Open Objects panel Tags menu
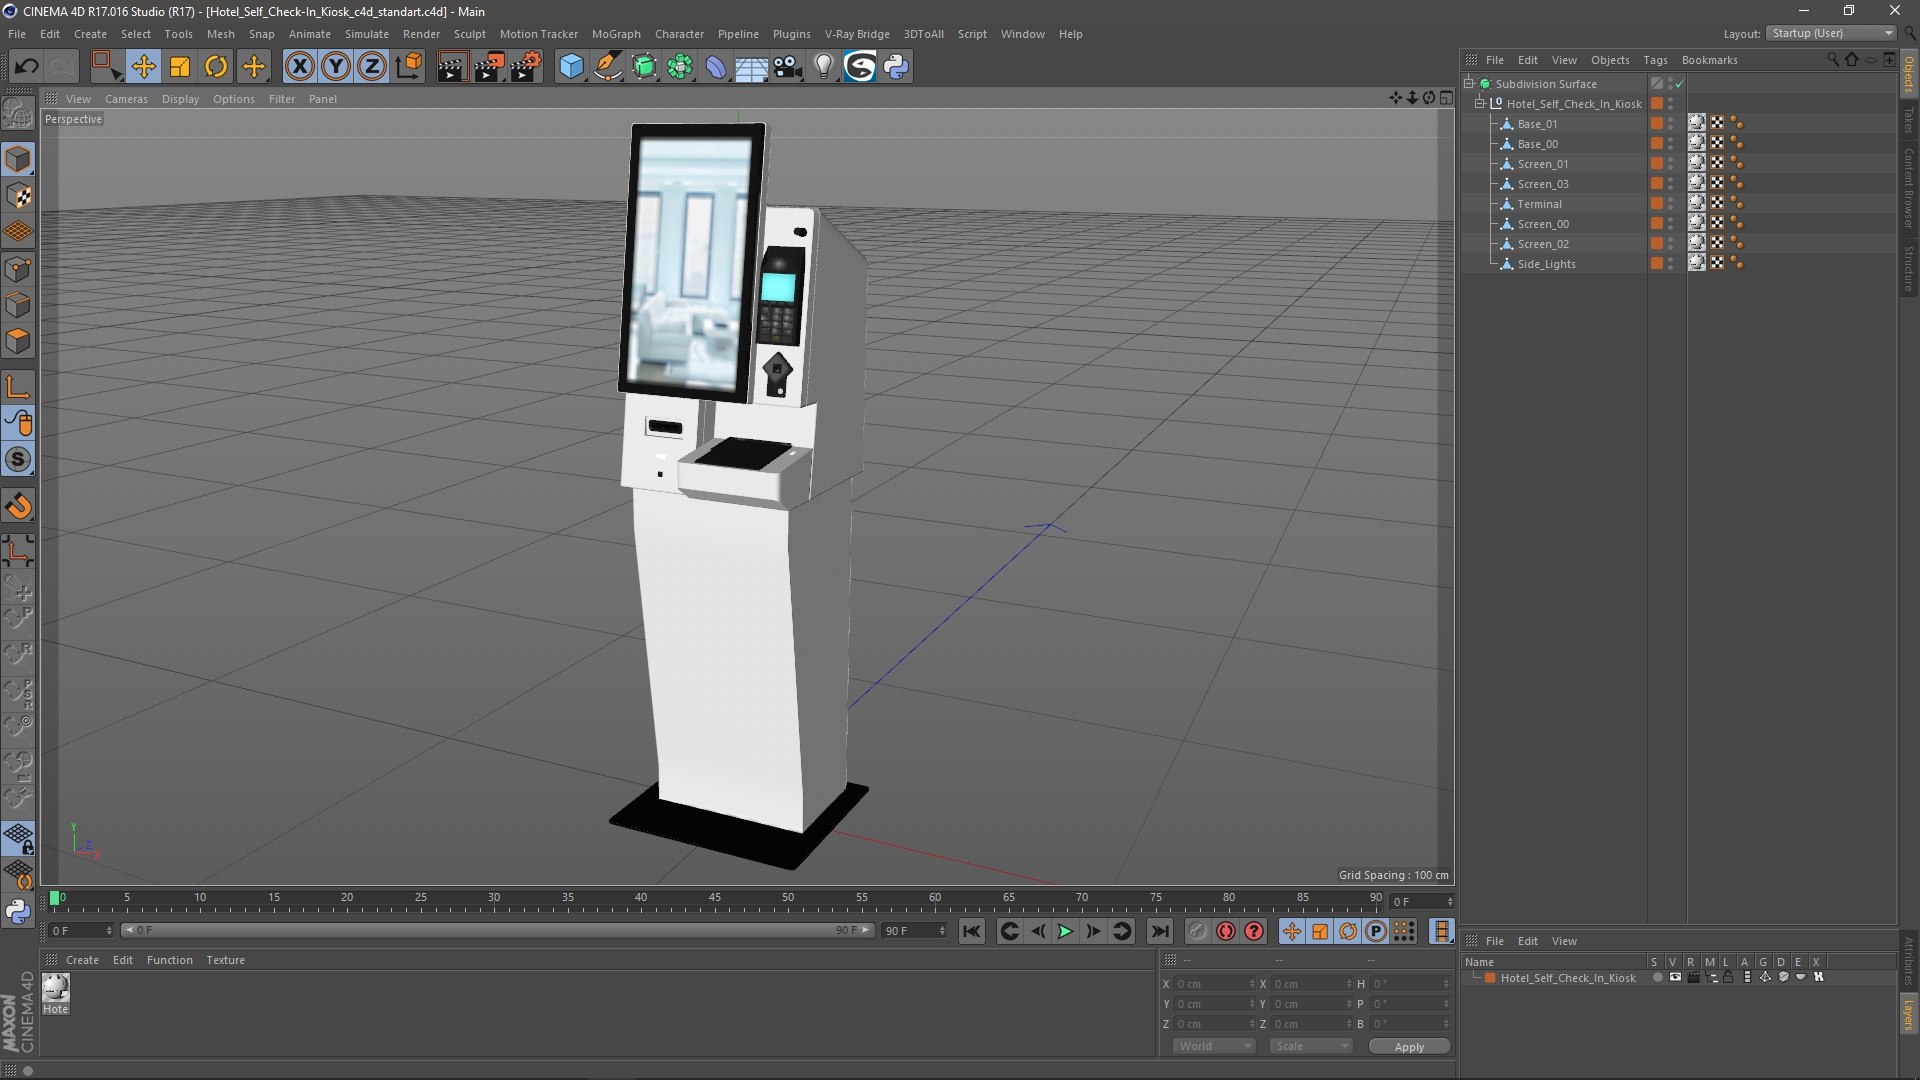 (1655, 60)
